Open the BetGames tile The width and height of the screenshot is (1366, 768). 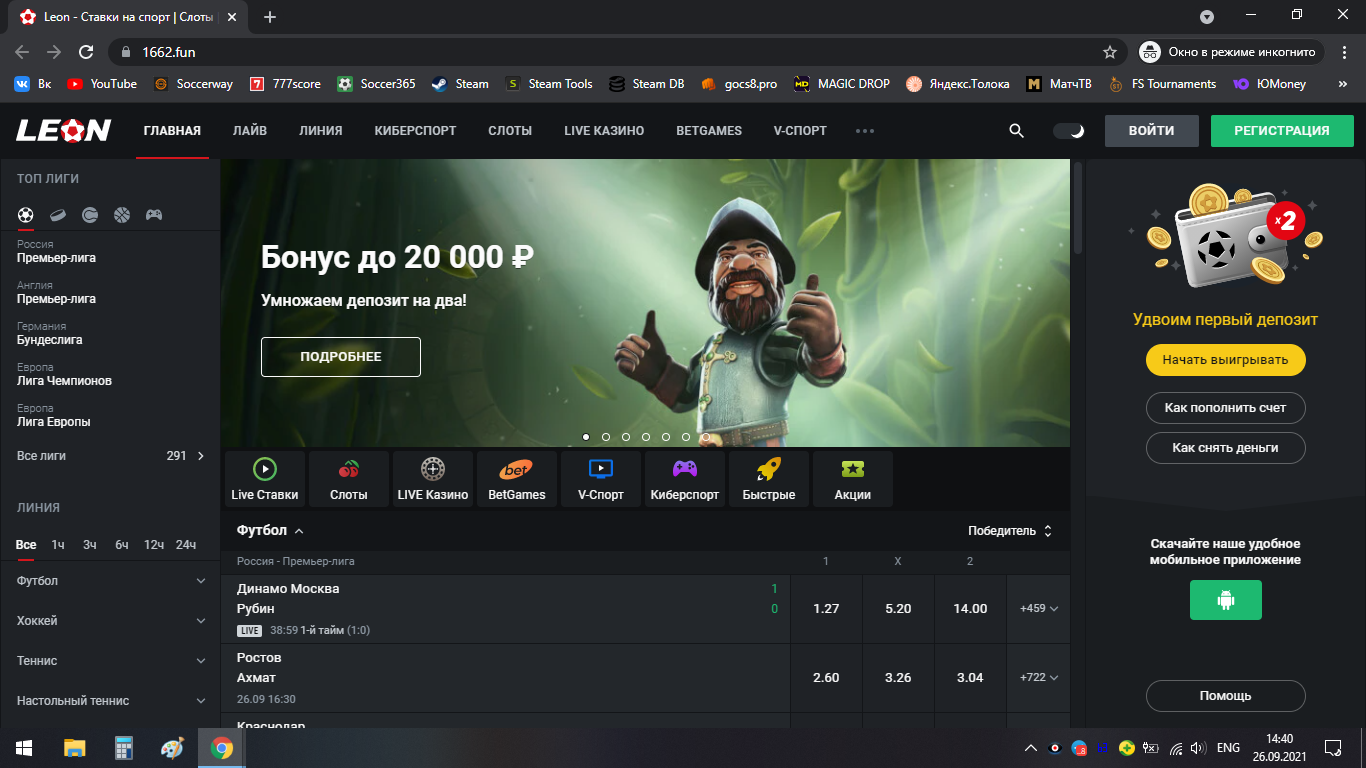[x=517, y=479]
